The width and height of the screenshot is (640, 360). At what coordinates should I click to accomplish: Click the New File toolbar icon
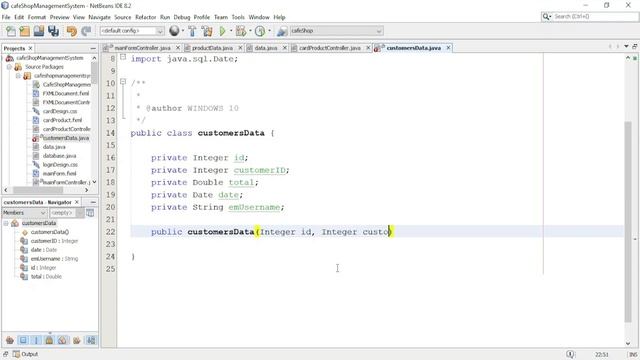(x=11, y=31)
